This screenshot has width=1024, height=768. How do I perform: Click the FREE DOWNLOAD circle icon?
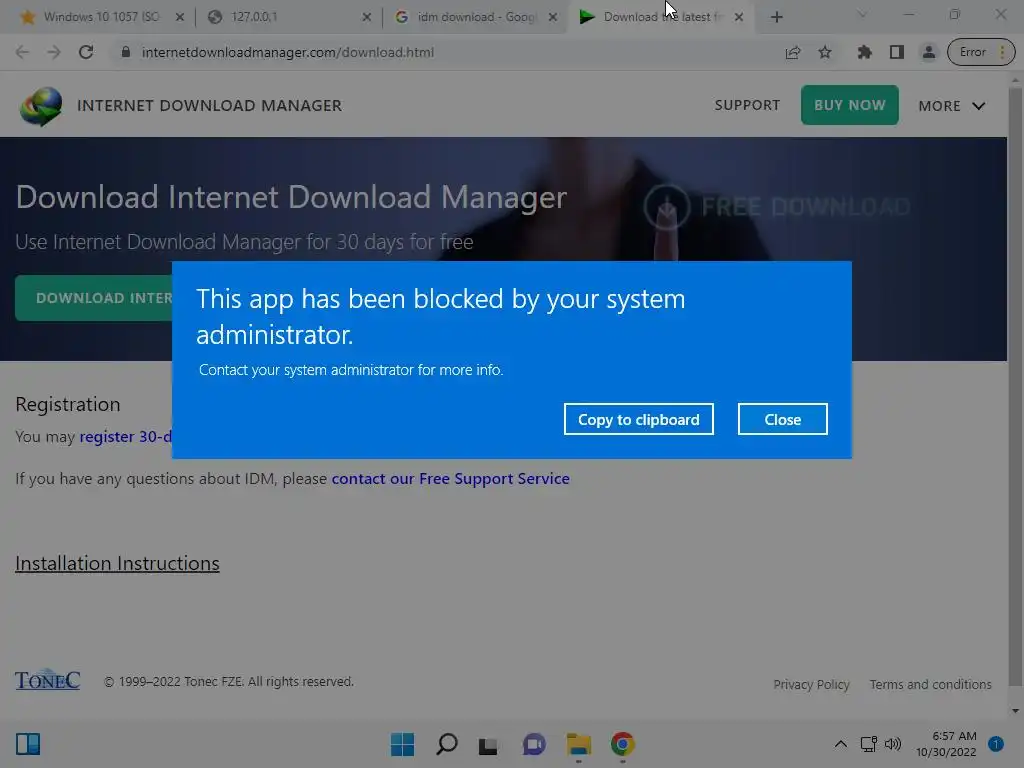click(x=667, y=207)
